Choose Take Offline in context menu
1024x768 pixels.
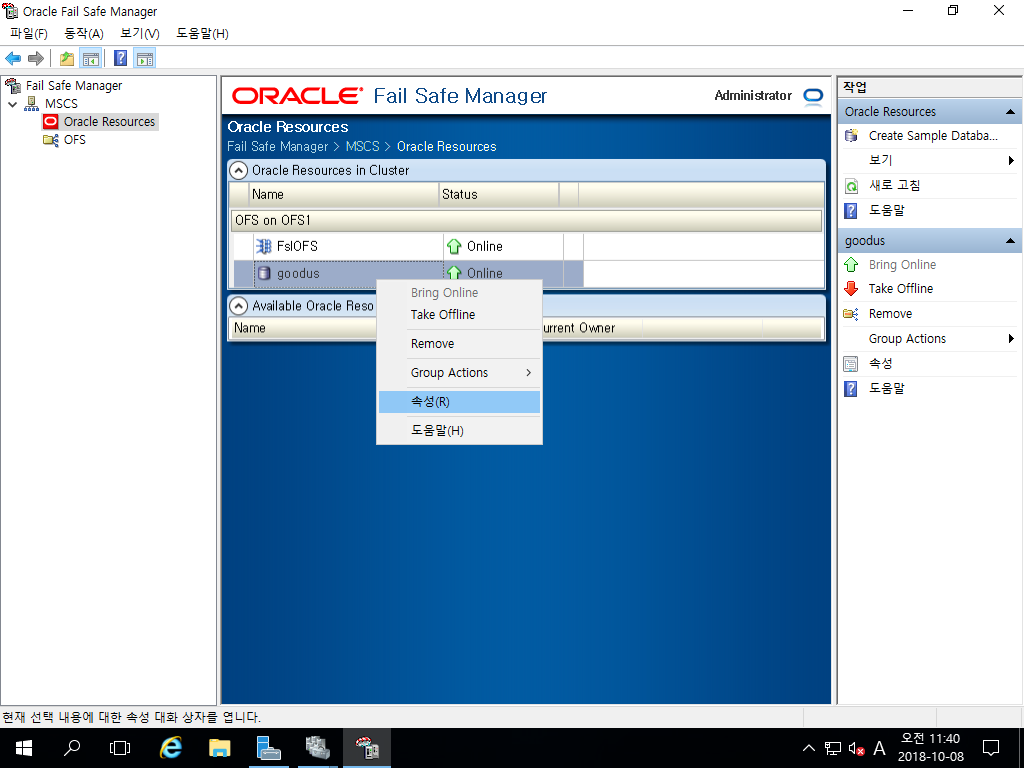click(459, 315)
